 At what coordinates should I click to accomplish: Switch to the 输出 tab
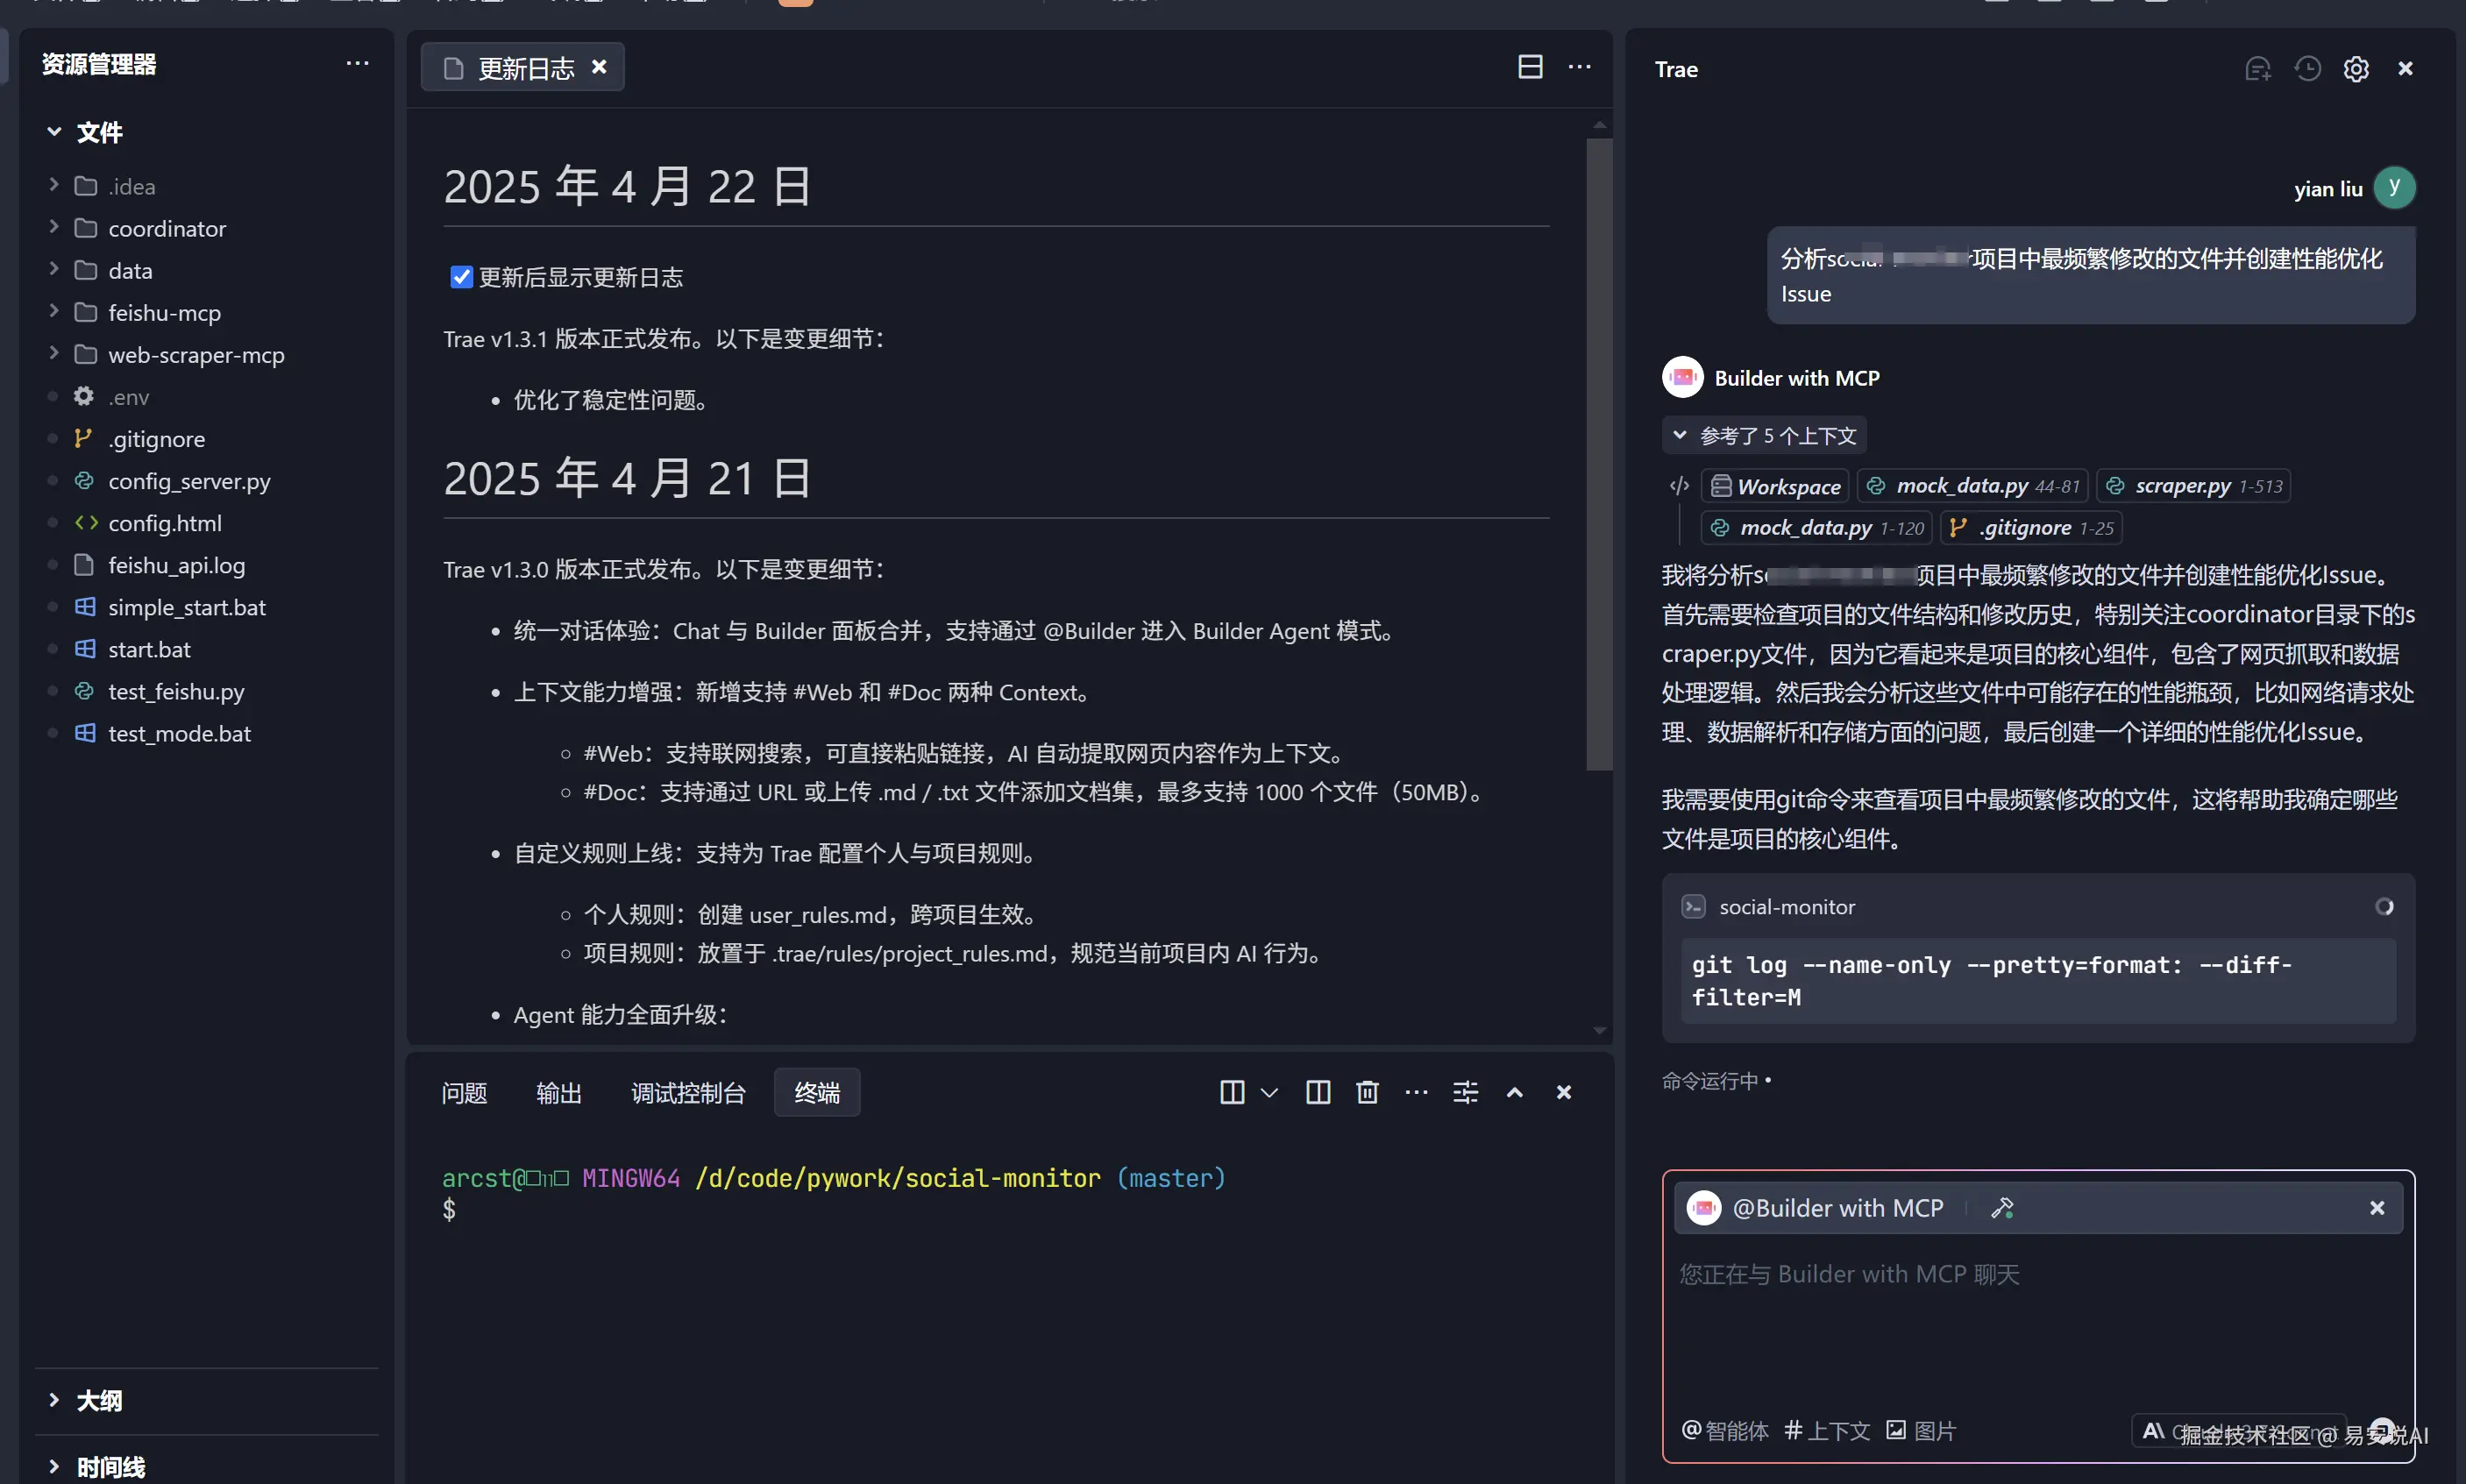pyautogui.click(x=558, y=1093)
